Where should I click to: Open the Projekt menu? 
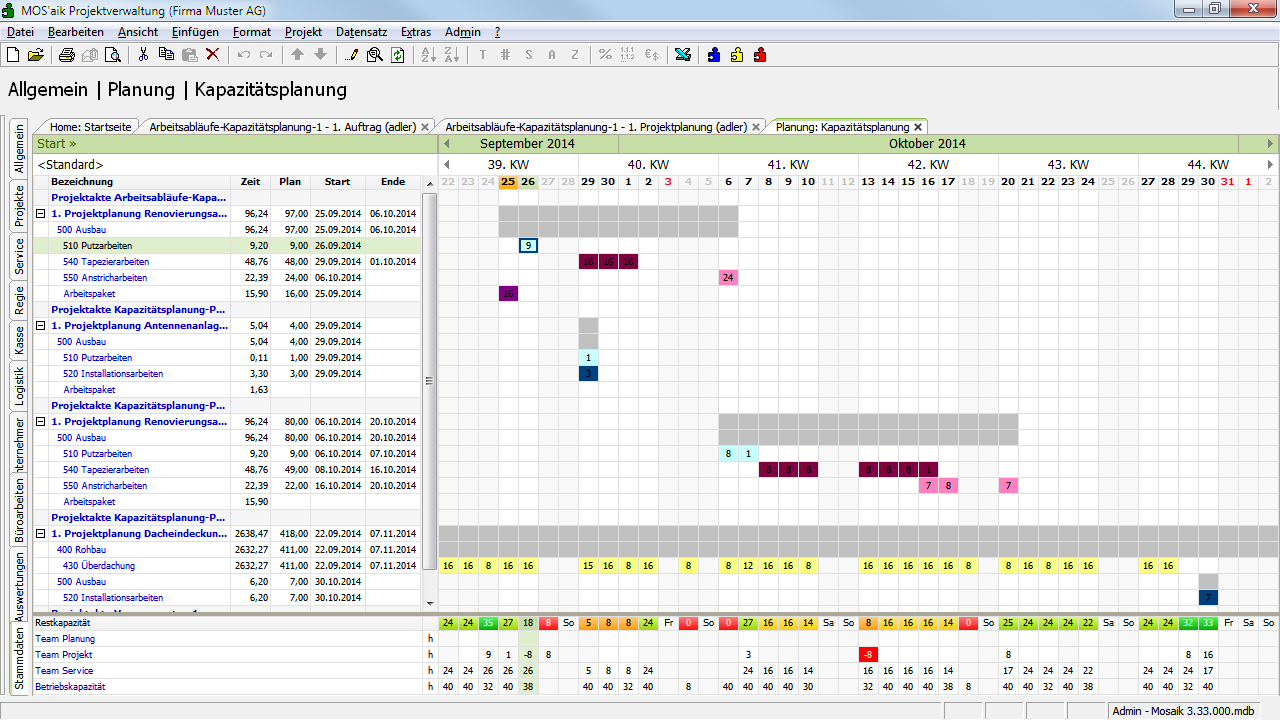coord(303,32)
